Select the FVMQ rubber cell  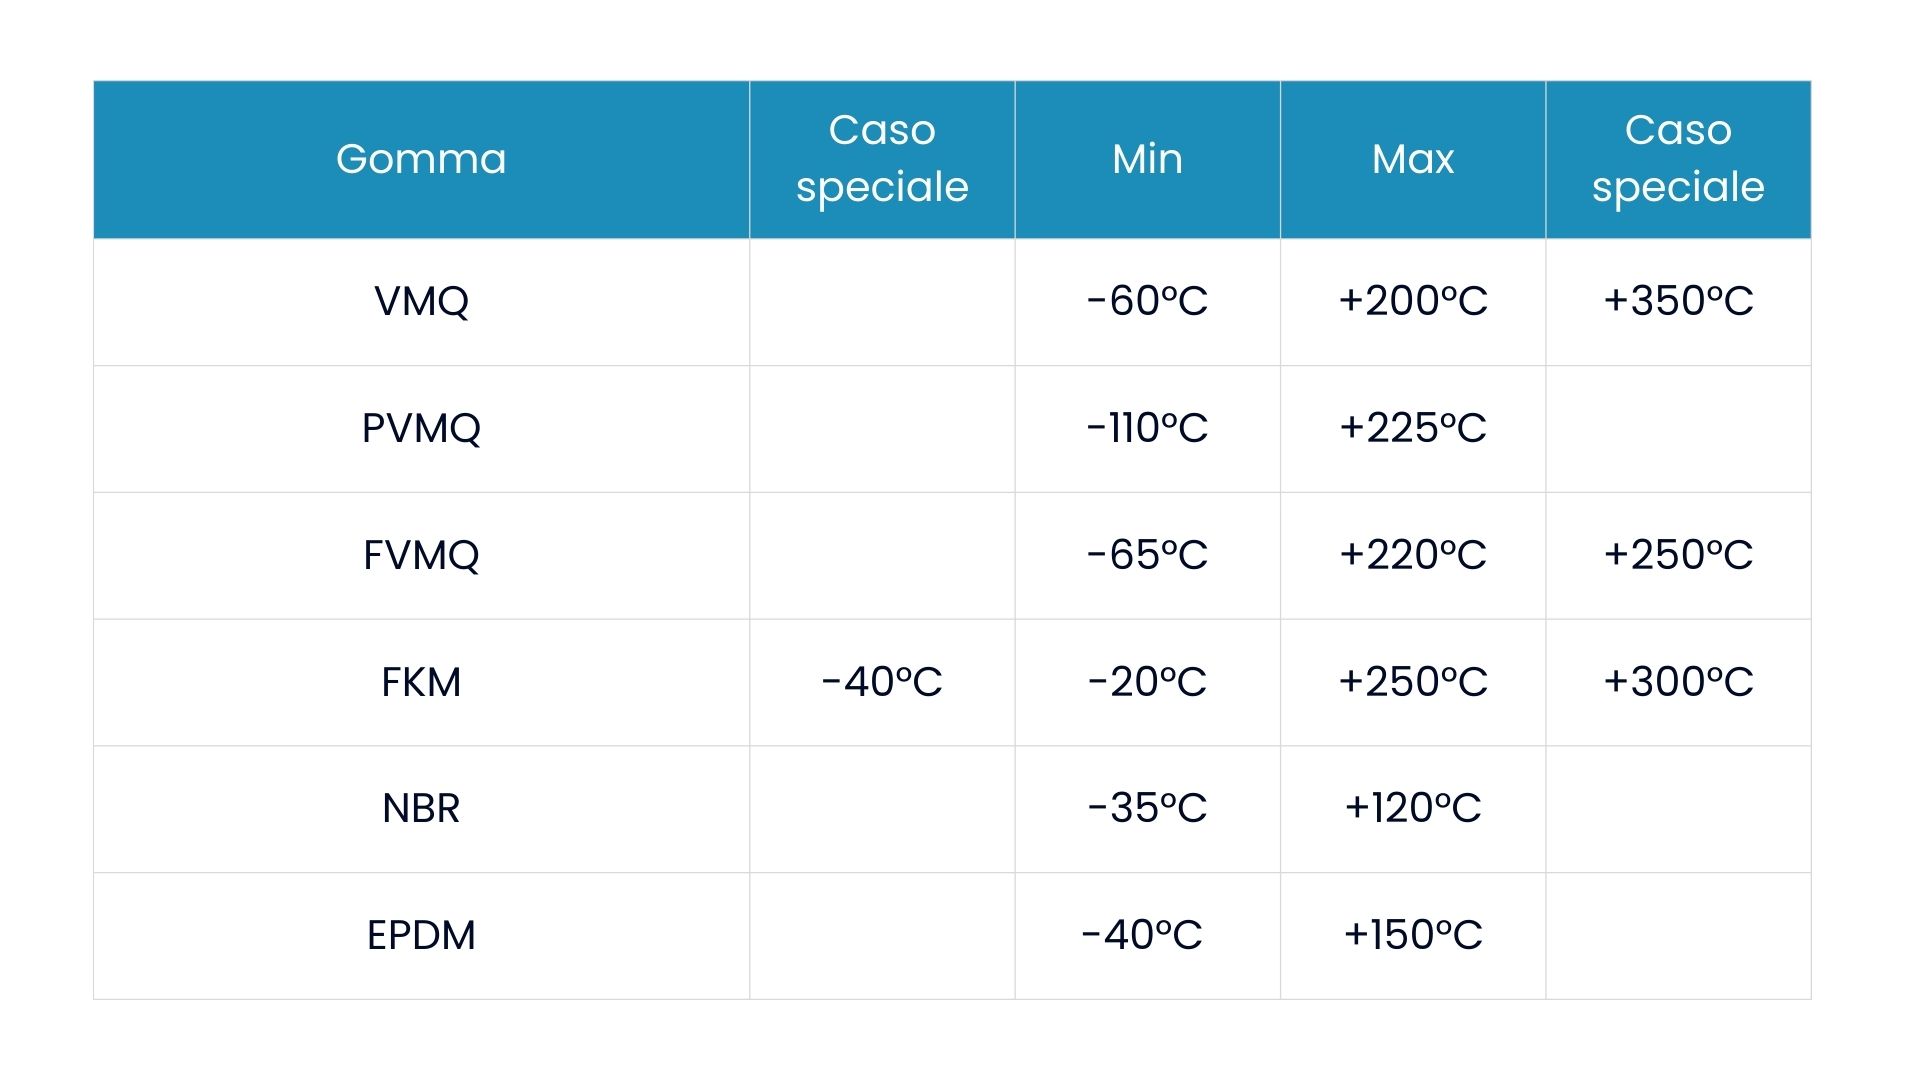(421, 555)
